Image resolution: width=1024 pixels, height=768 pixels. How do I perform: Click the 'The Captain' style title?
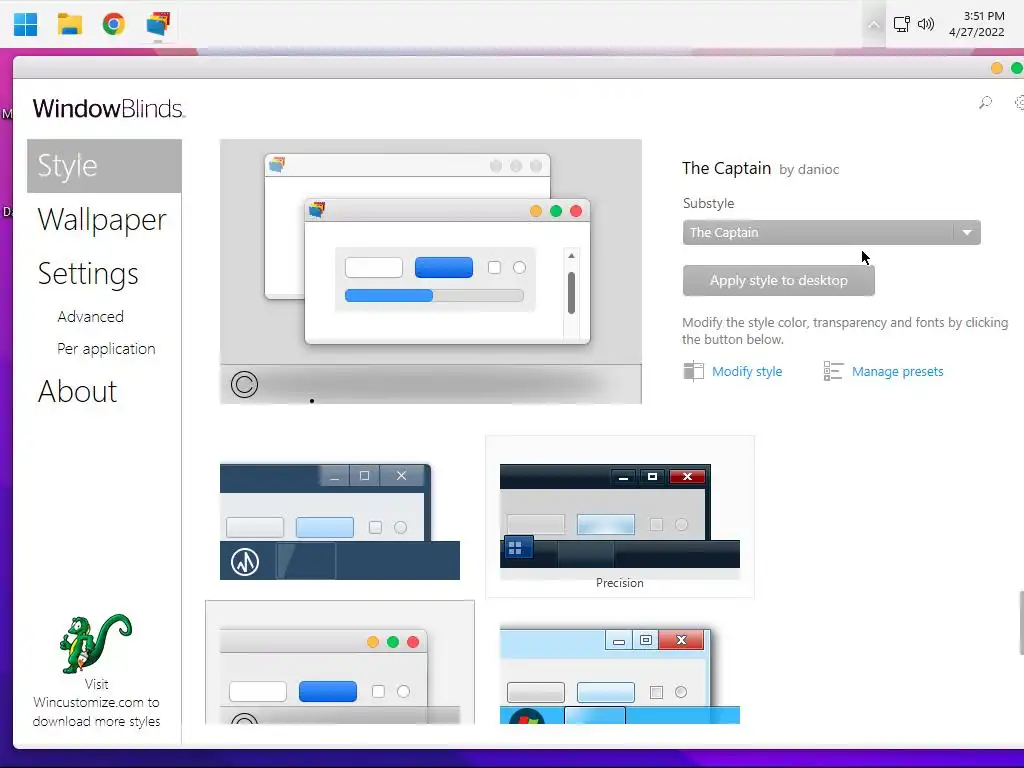(726, 168)
